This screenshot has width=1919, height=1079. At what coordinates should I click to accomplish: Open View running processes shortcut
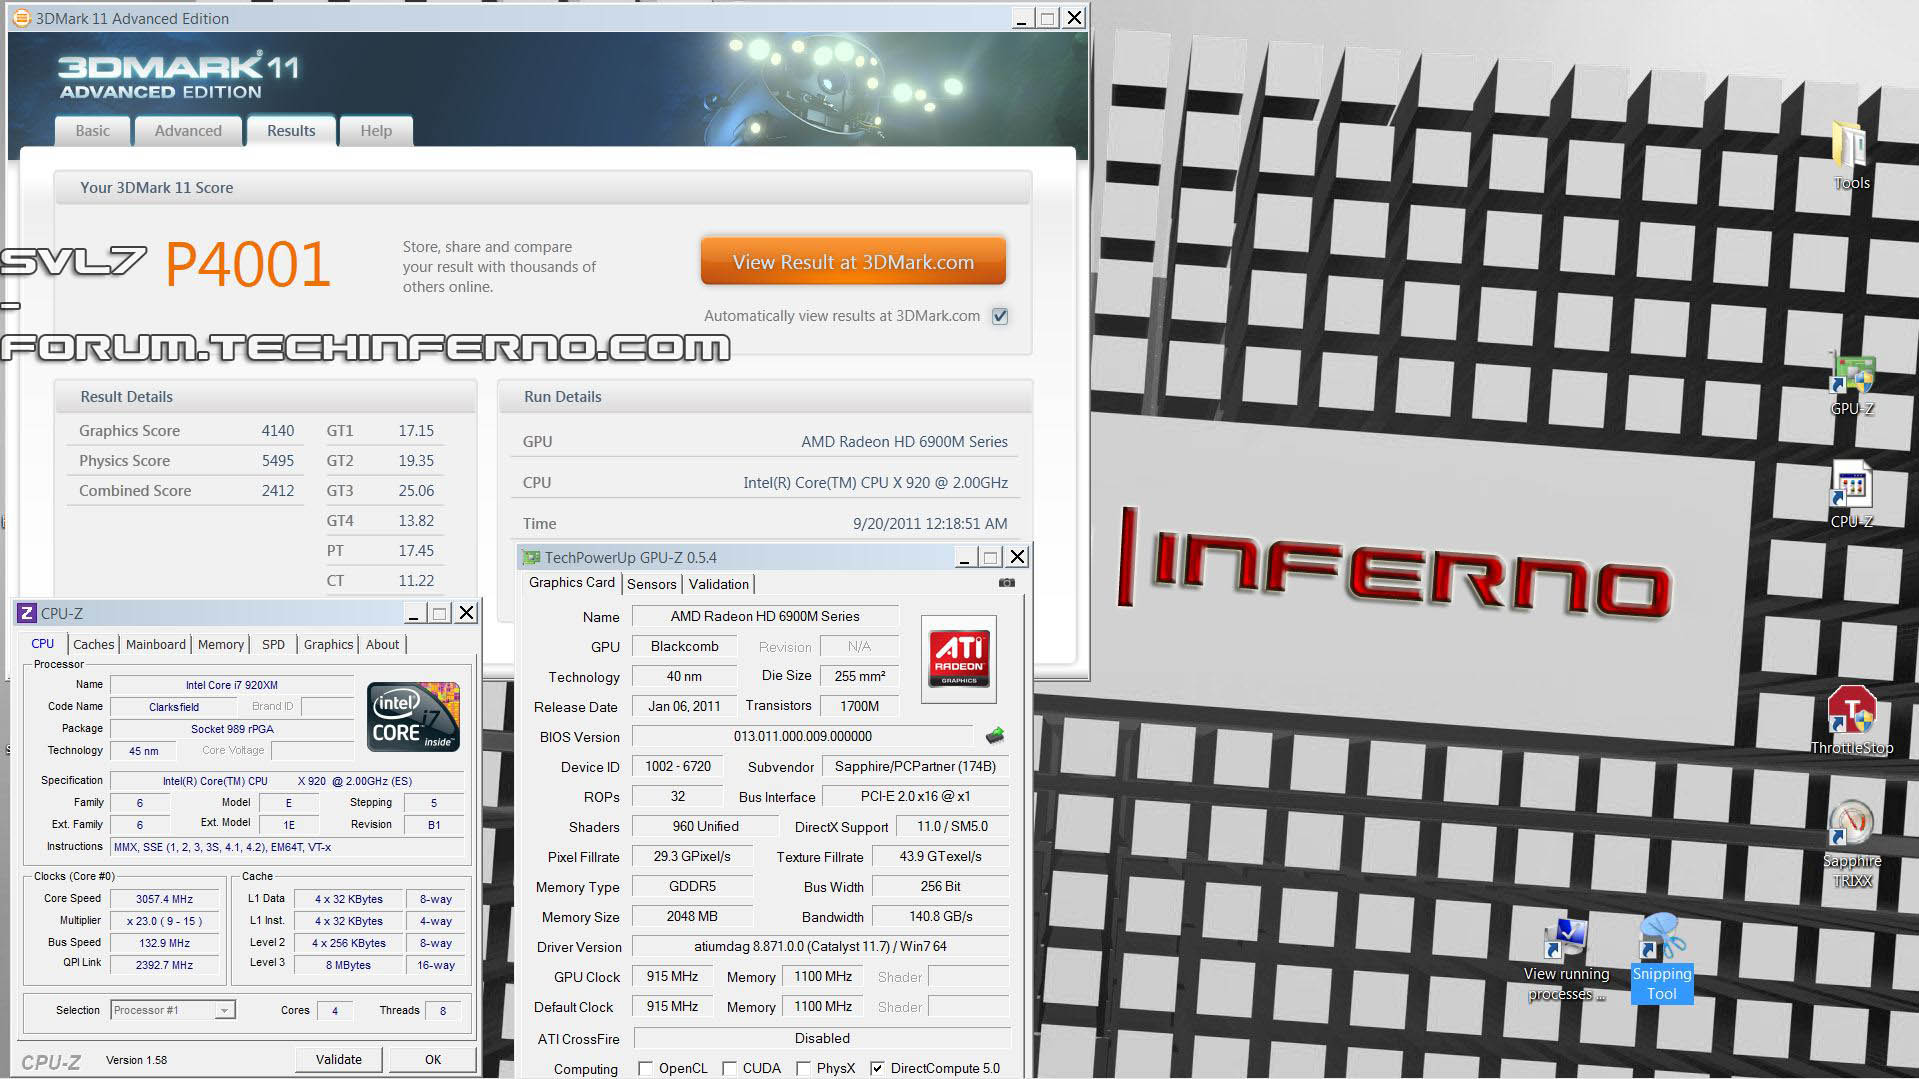click(1565, 958)
